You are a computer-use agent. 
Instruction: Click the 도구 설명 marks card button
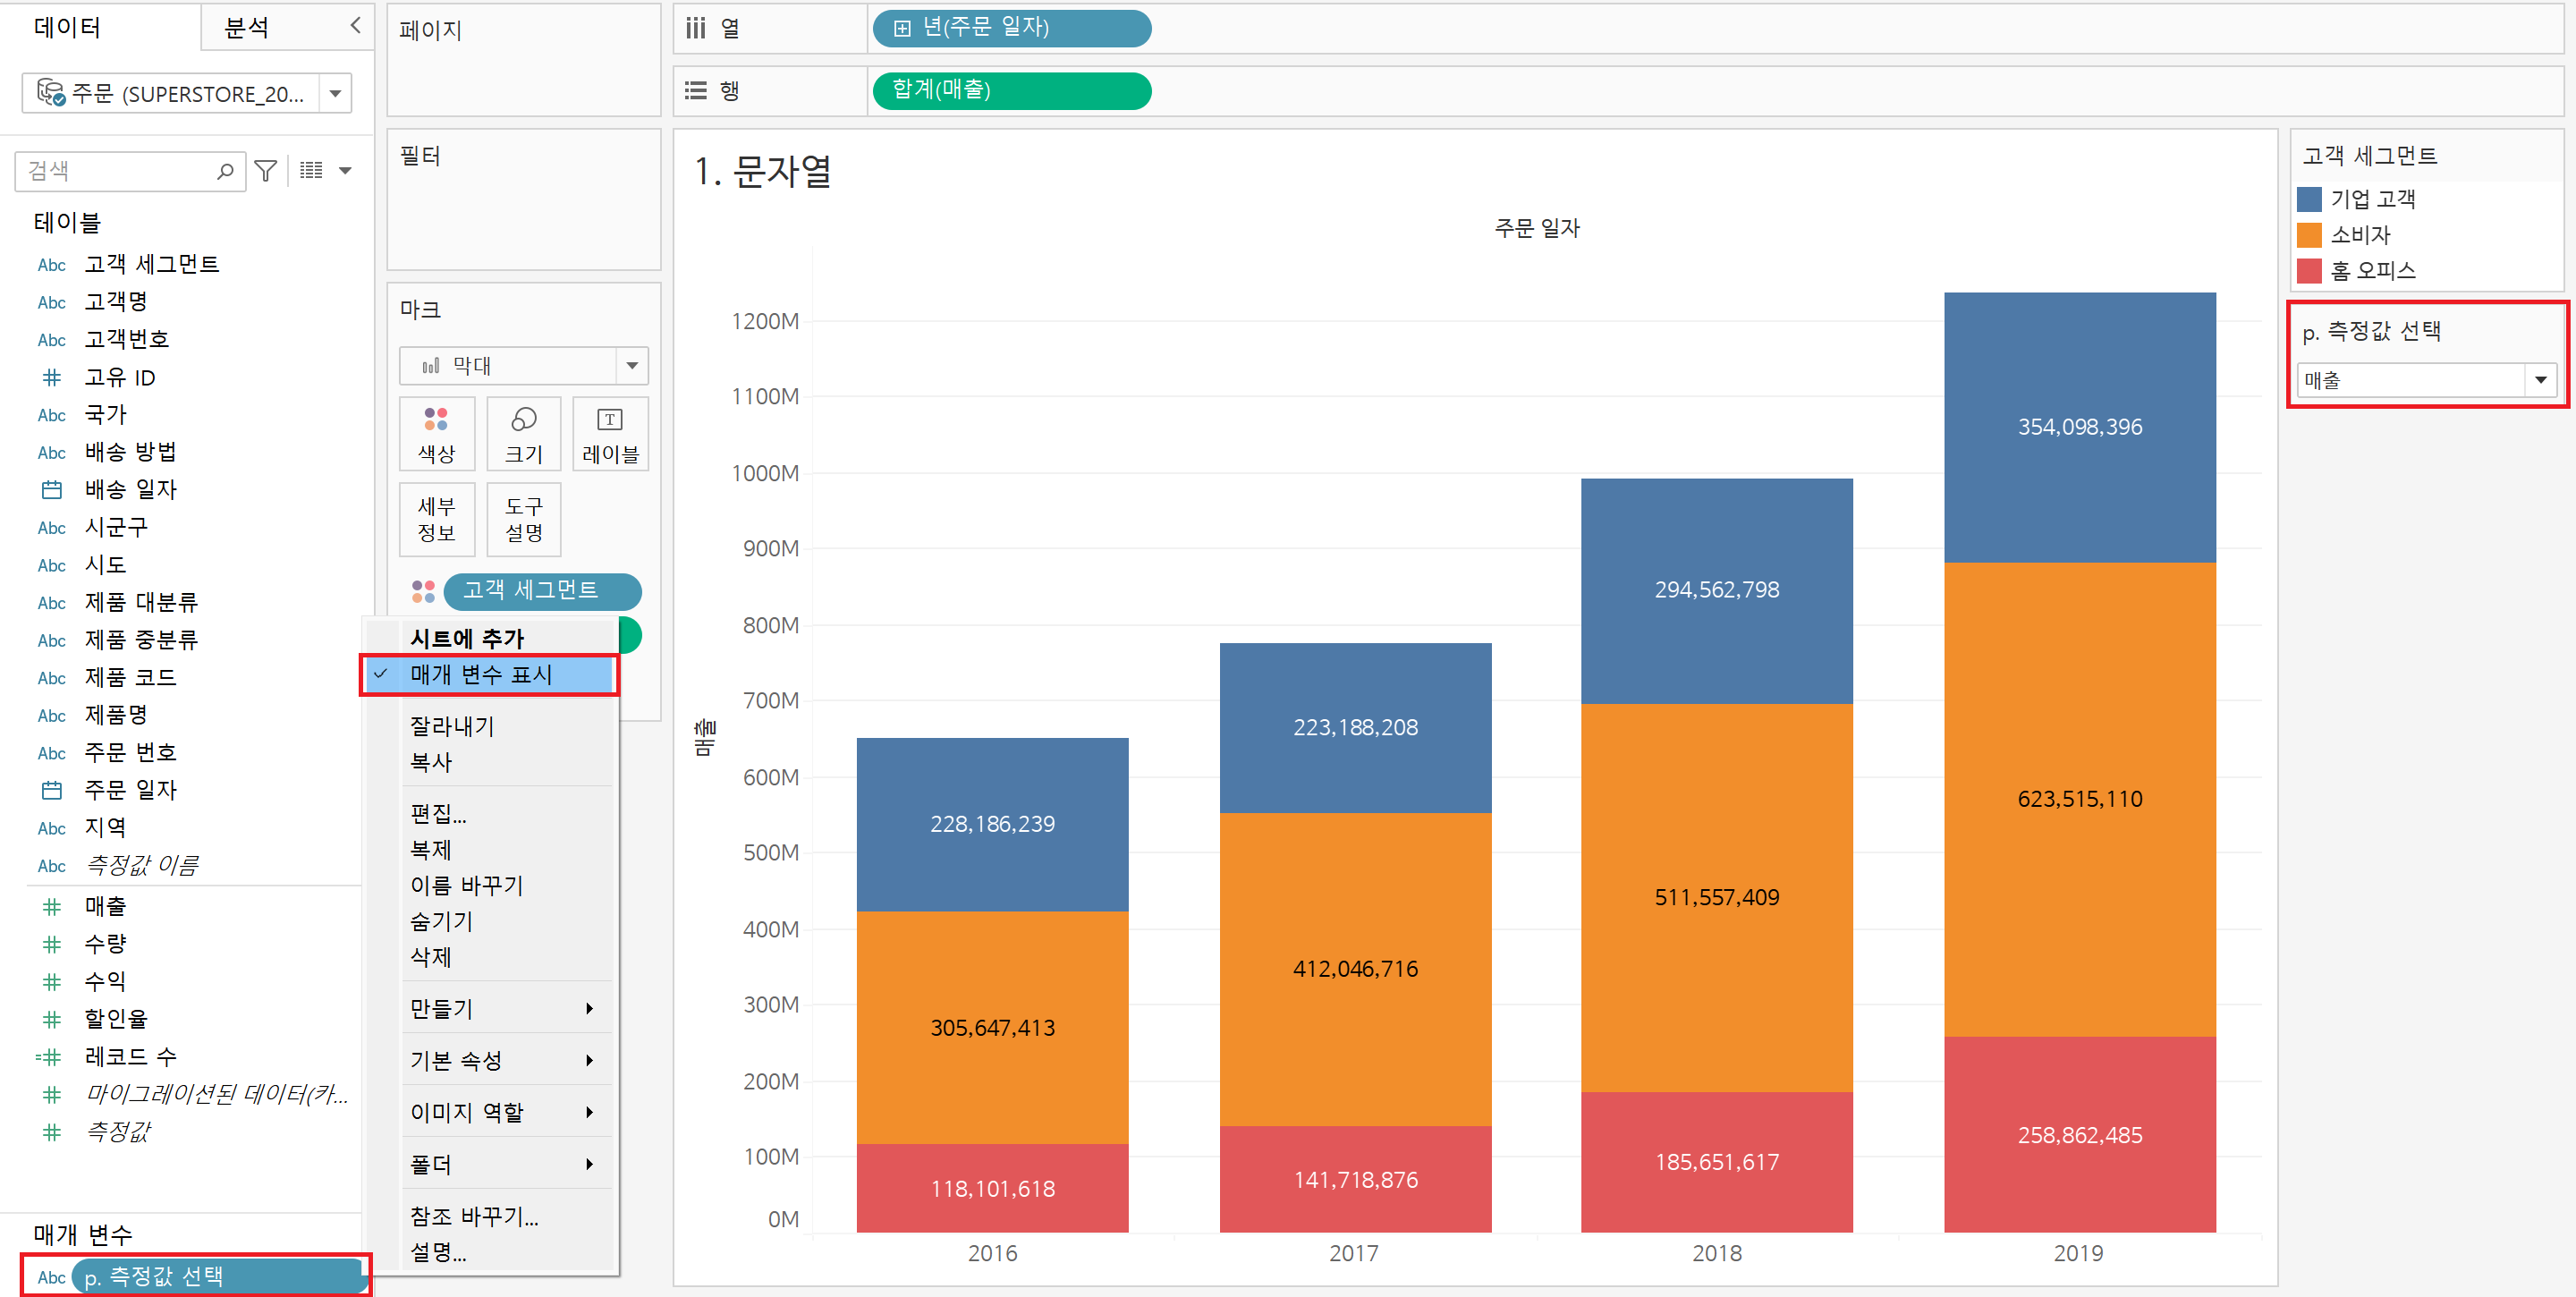tap(523, 519)
